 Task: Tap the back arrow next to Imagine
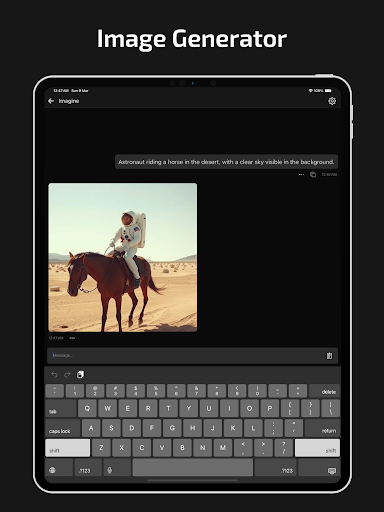pyautogui.click(x=51, y=101)
